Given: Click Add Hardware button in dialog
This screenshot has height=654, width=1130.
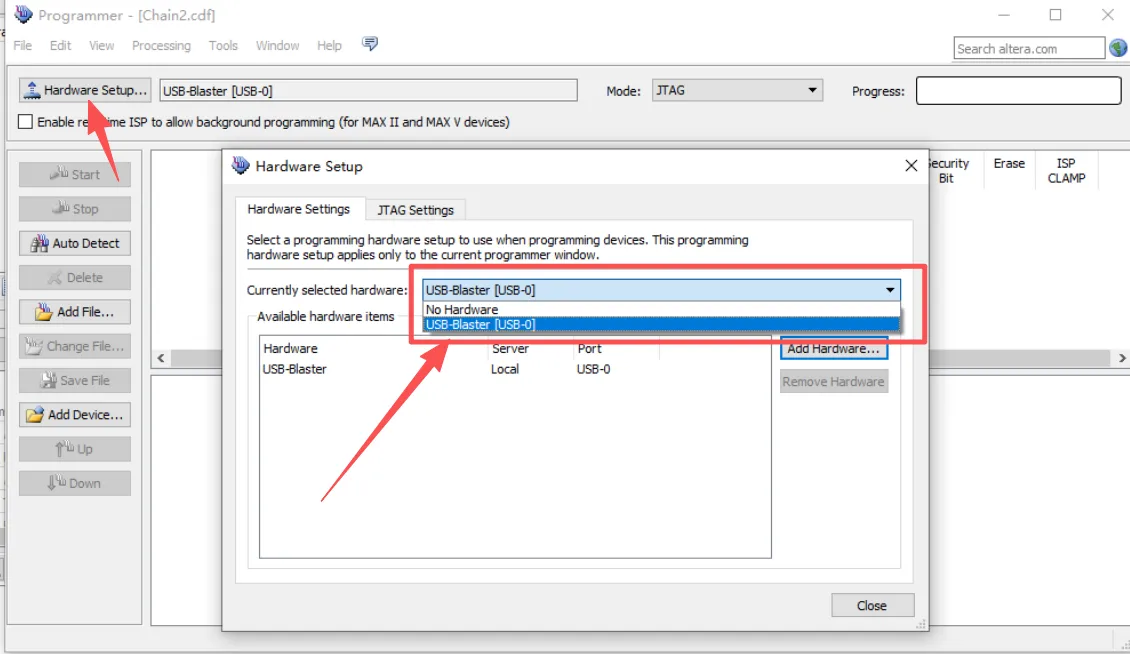Looking at the screenshot, I should tap(833, 348).
